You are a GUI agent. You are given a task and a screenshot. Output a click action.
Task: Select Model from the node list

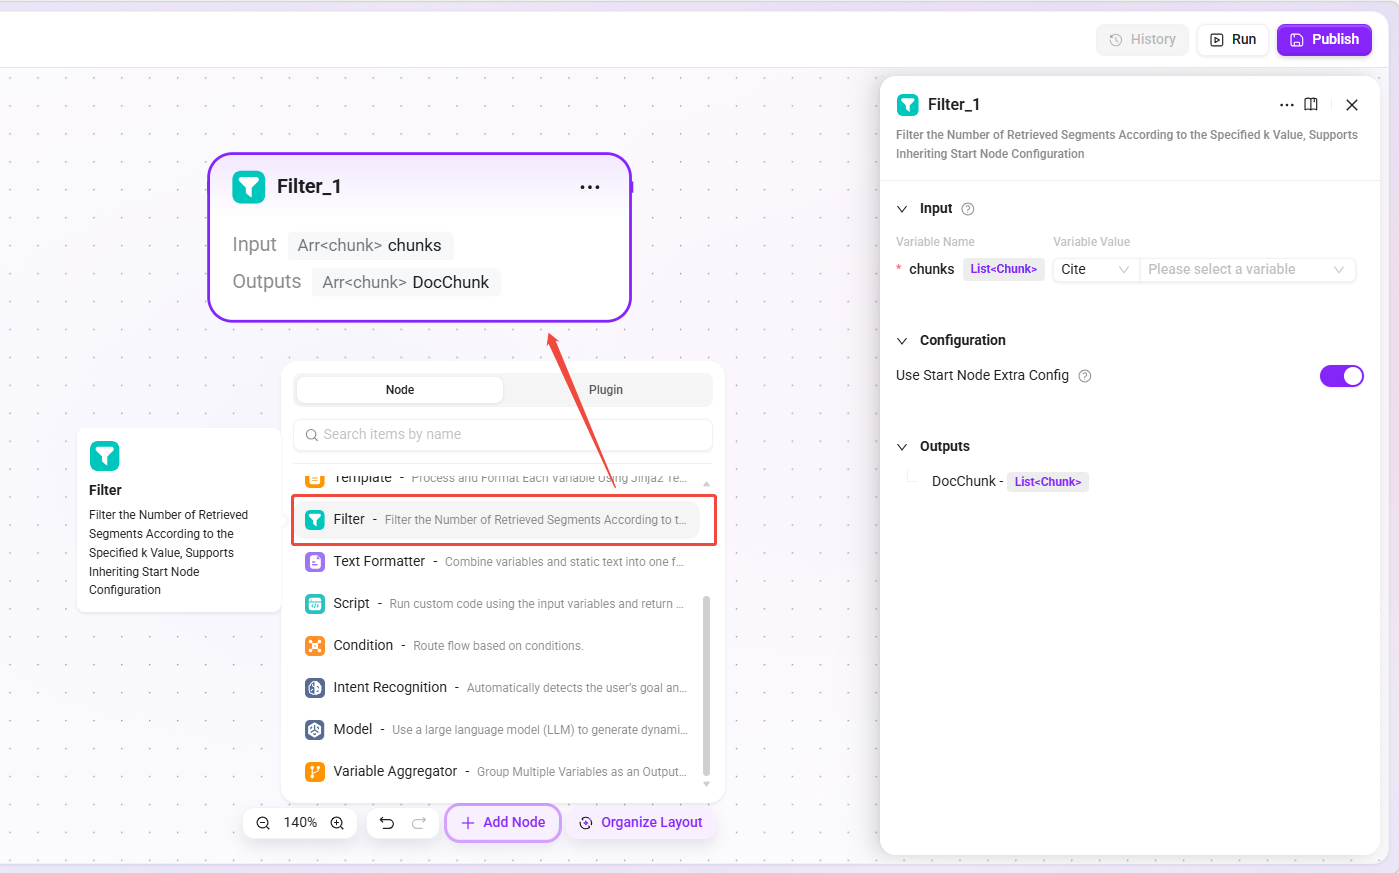coord(497,730)
